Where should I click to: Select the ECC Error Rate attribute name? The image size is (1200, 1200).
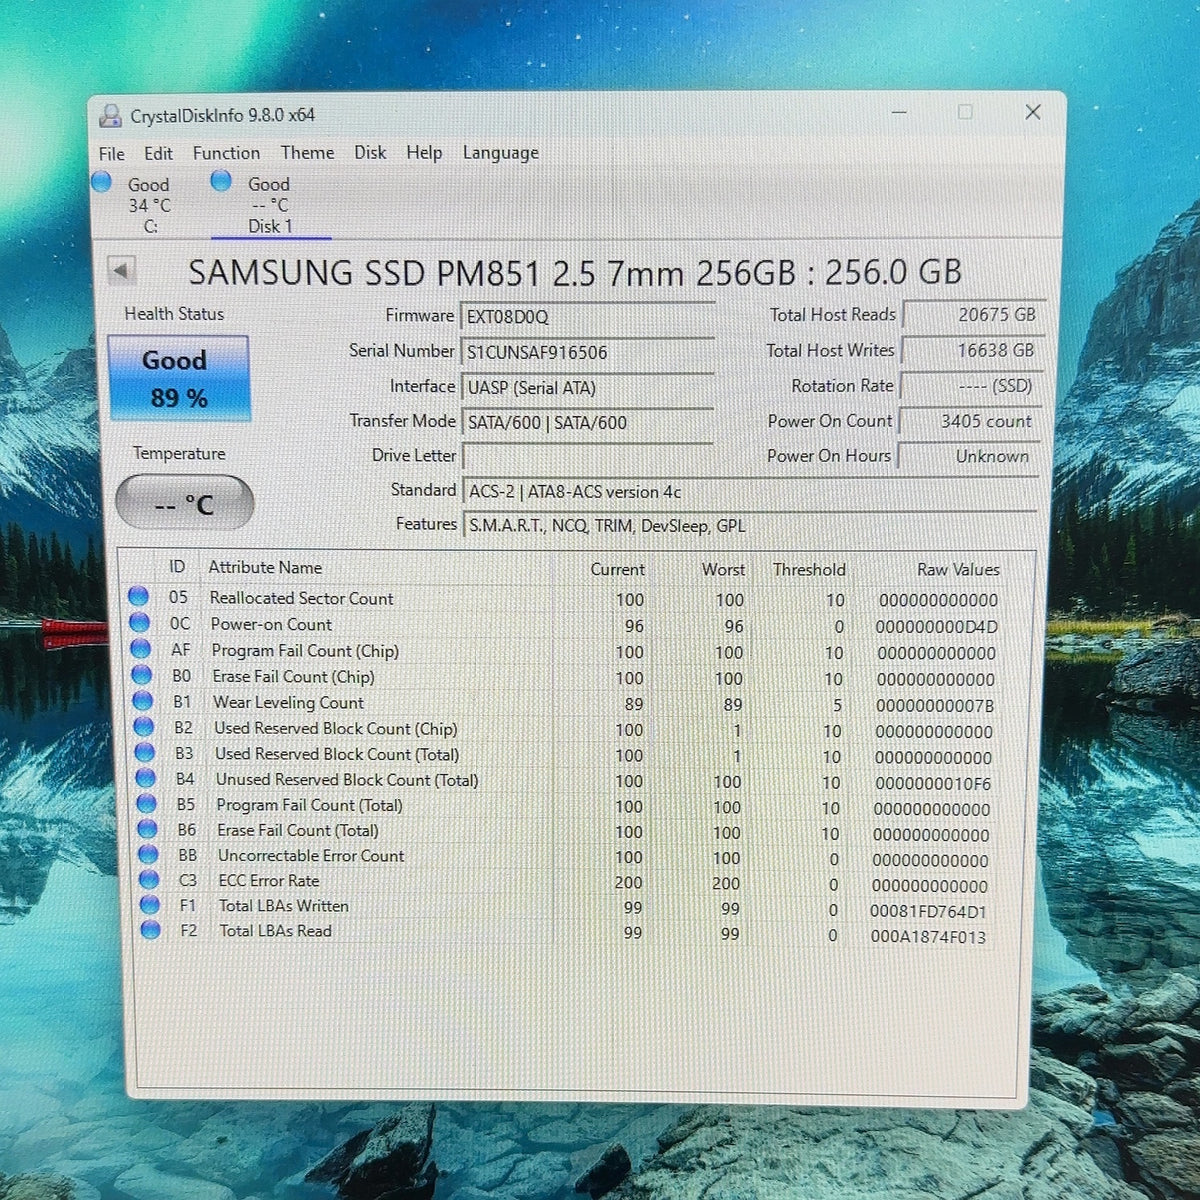[x=269, y=881]
